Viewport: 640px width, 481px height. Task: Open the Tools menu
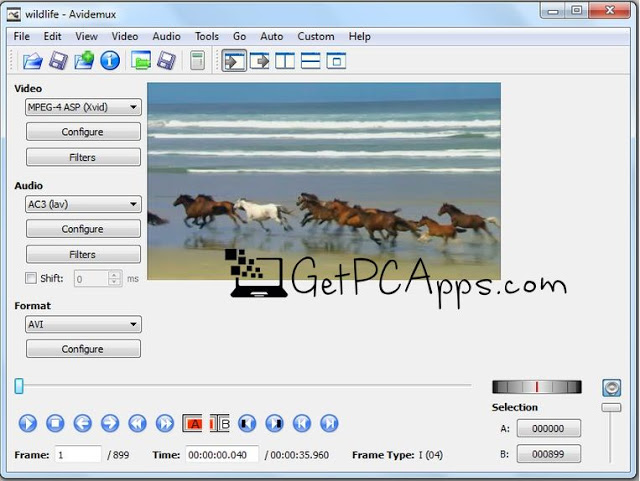click(x=207, y=36)
